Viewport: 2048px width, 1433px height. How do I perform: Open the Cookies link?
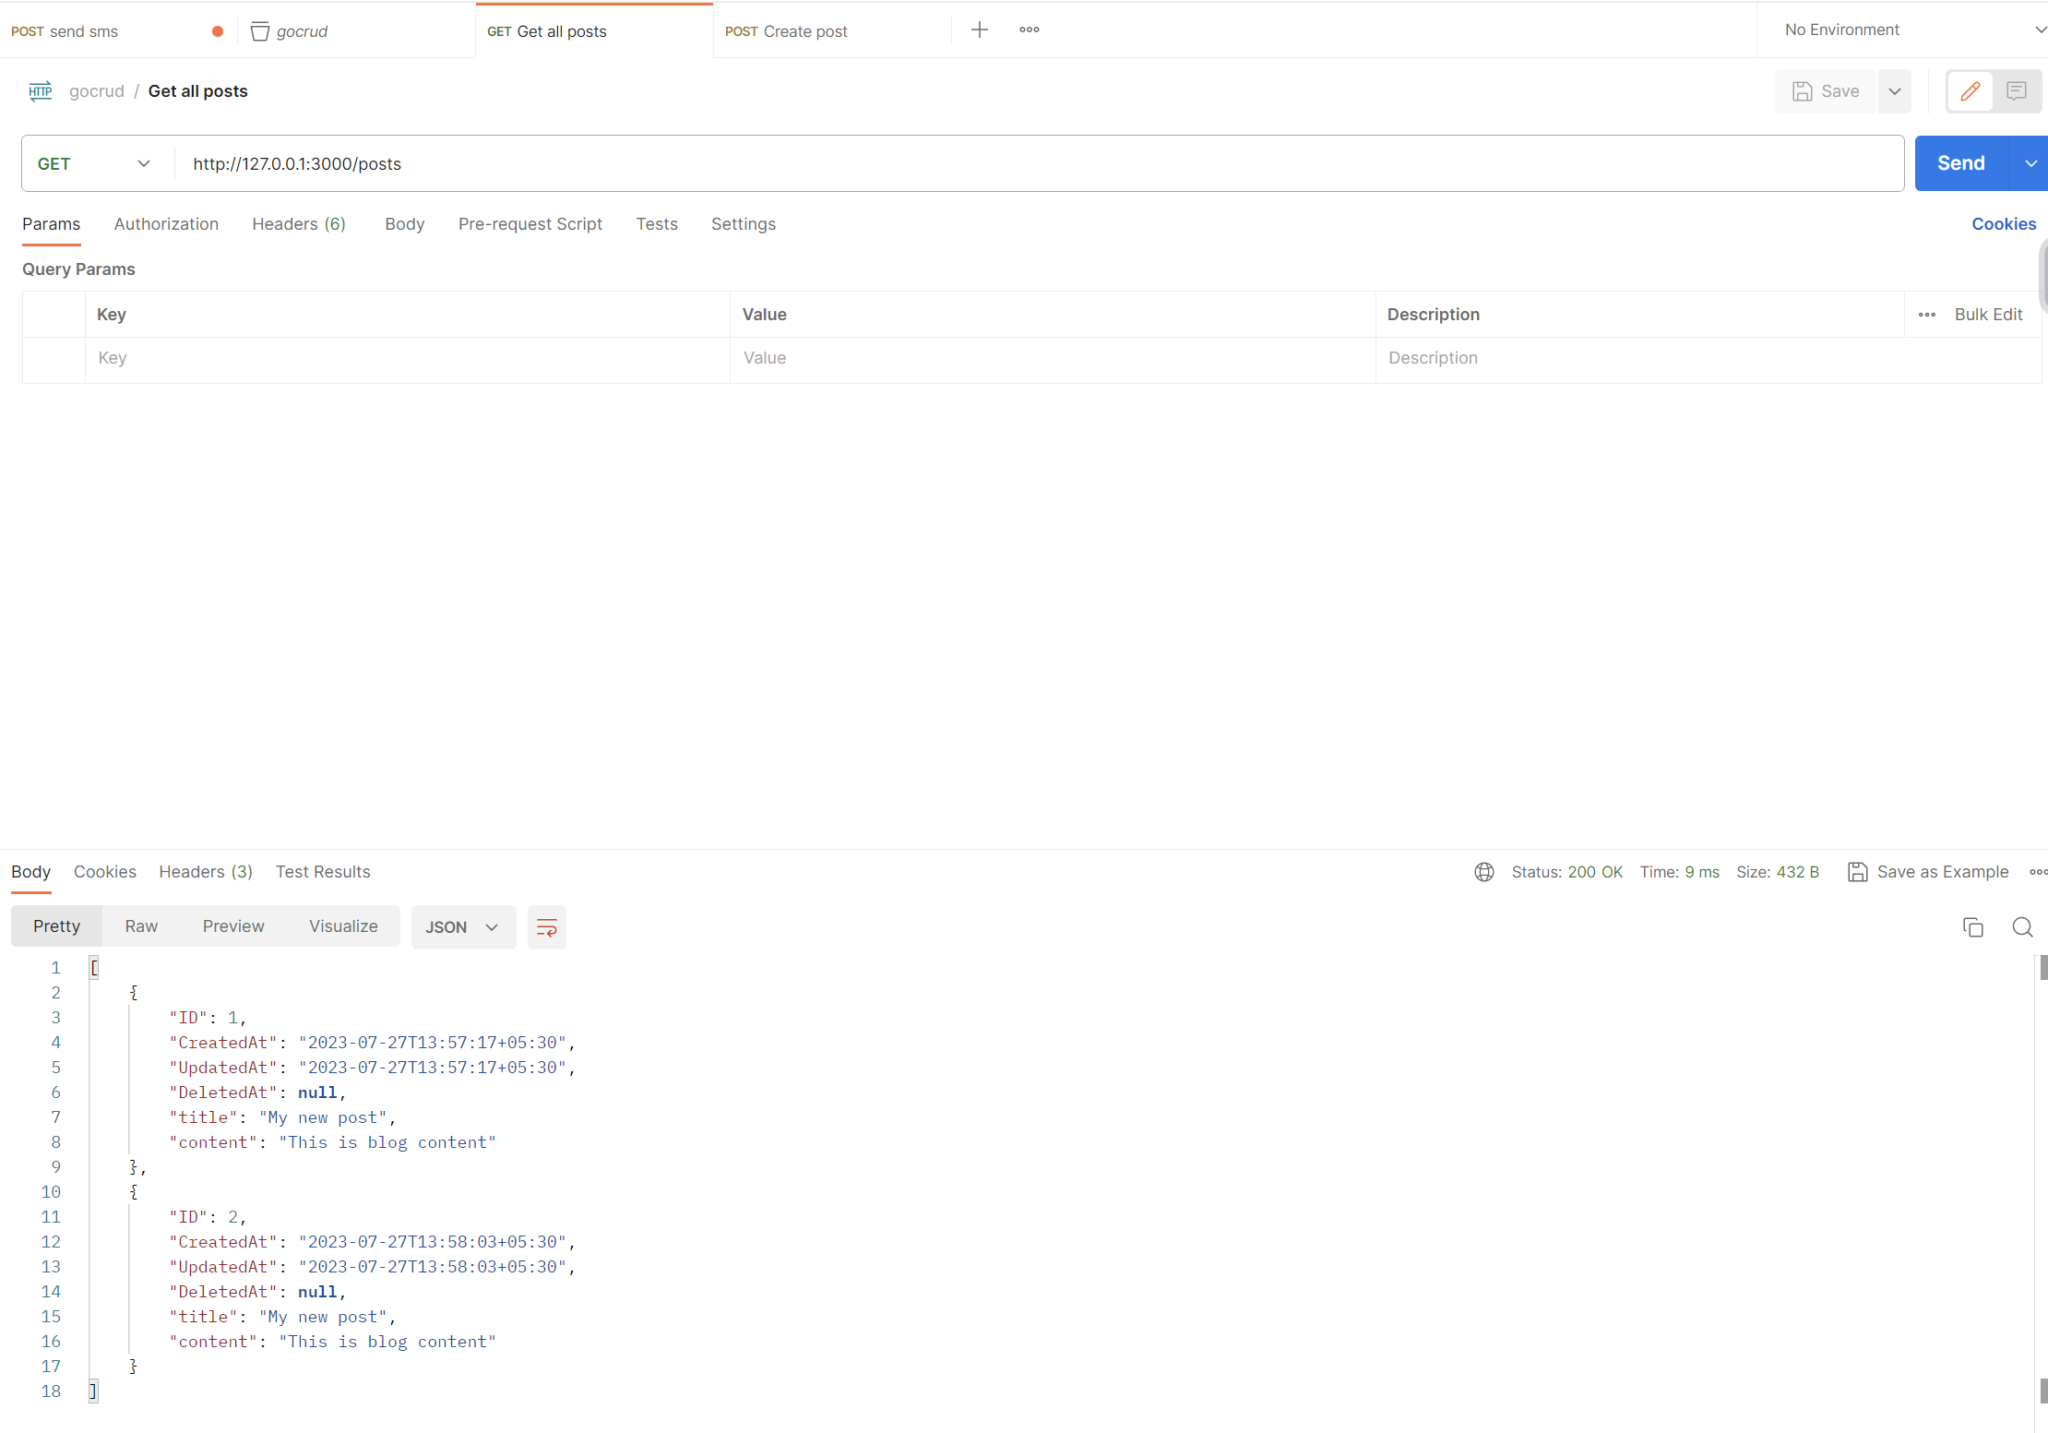pos(2003,224)
